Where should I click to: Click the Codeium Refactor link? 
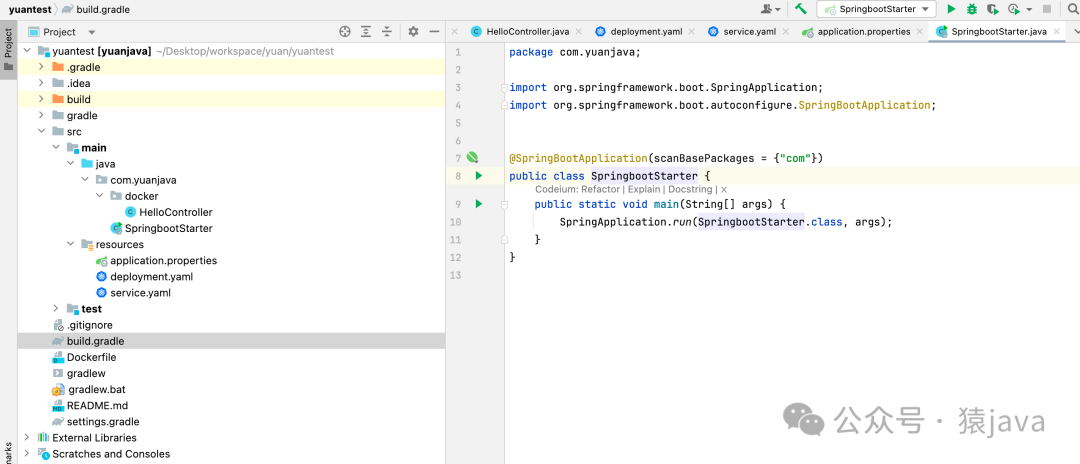tap(600, 189)
